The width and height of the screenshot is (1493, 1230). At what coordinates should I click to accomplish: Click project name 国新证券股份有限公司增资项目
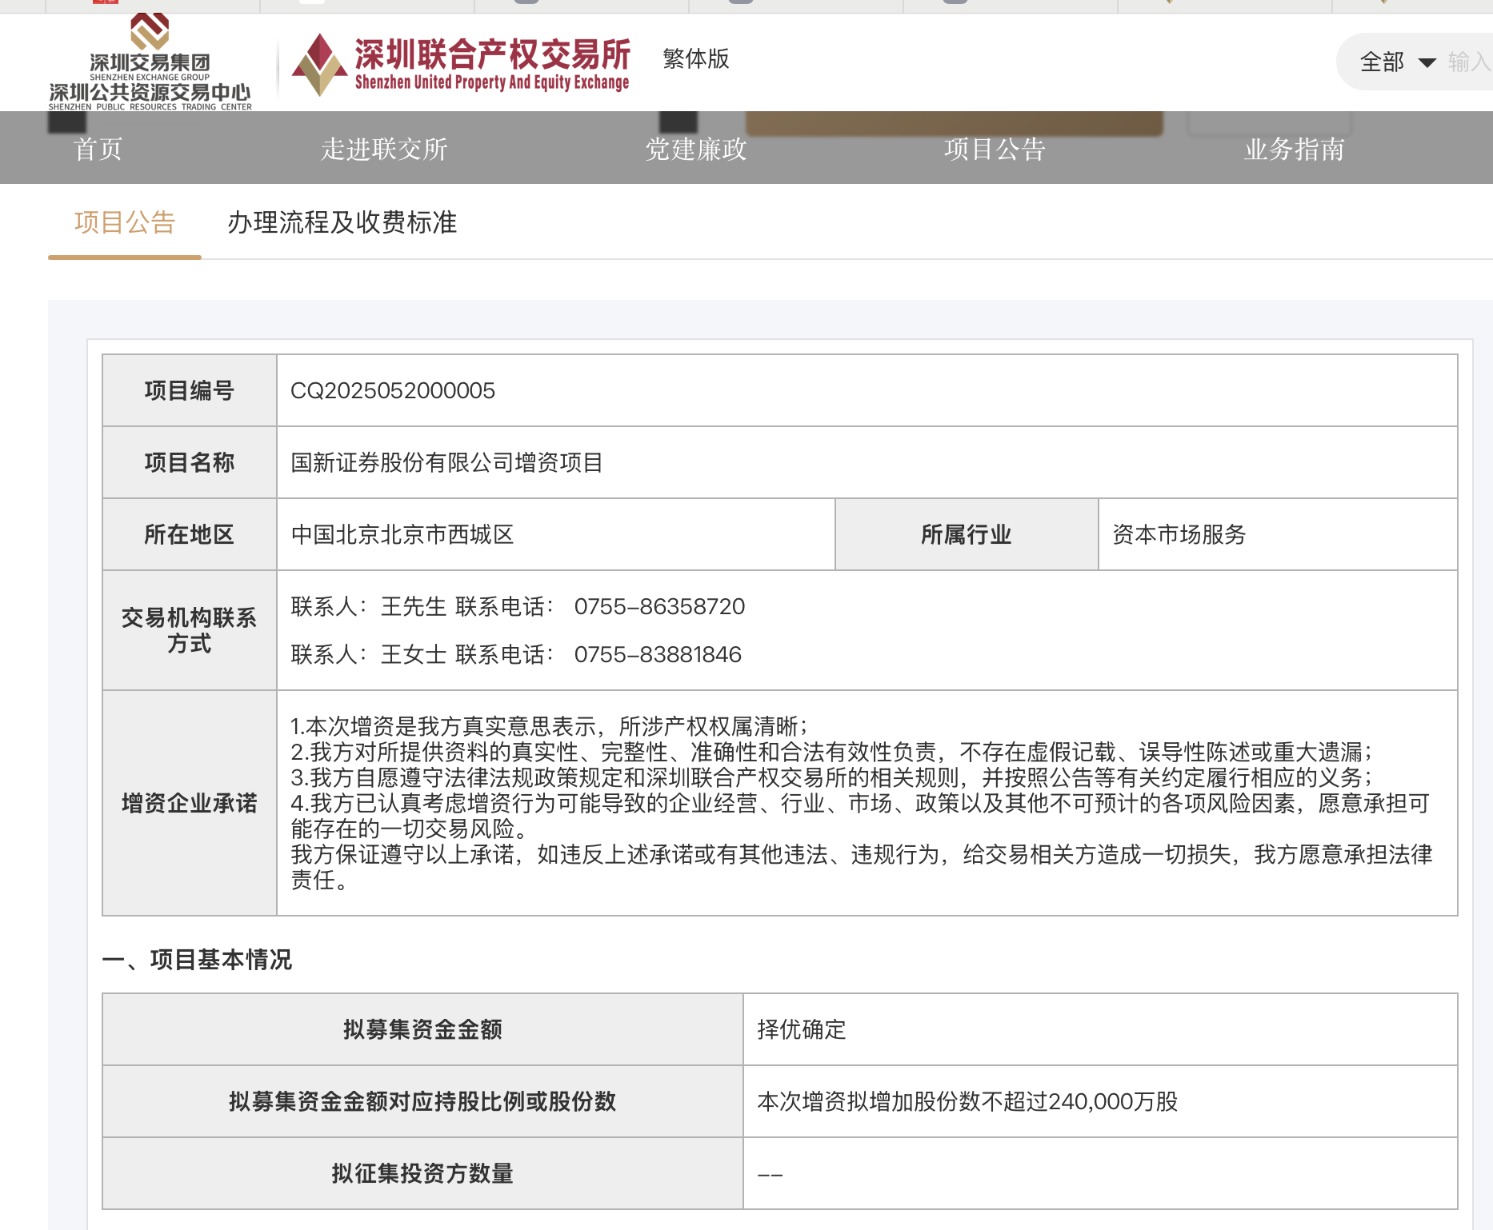(447, 463)
